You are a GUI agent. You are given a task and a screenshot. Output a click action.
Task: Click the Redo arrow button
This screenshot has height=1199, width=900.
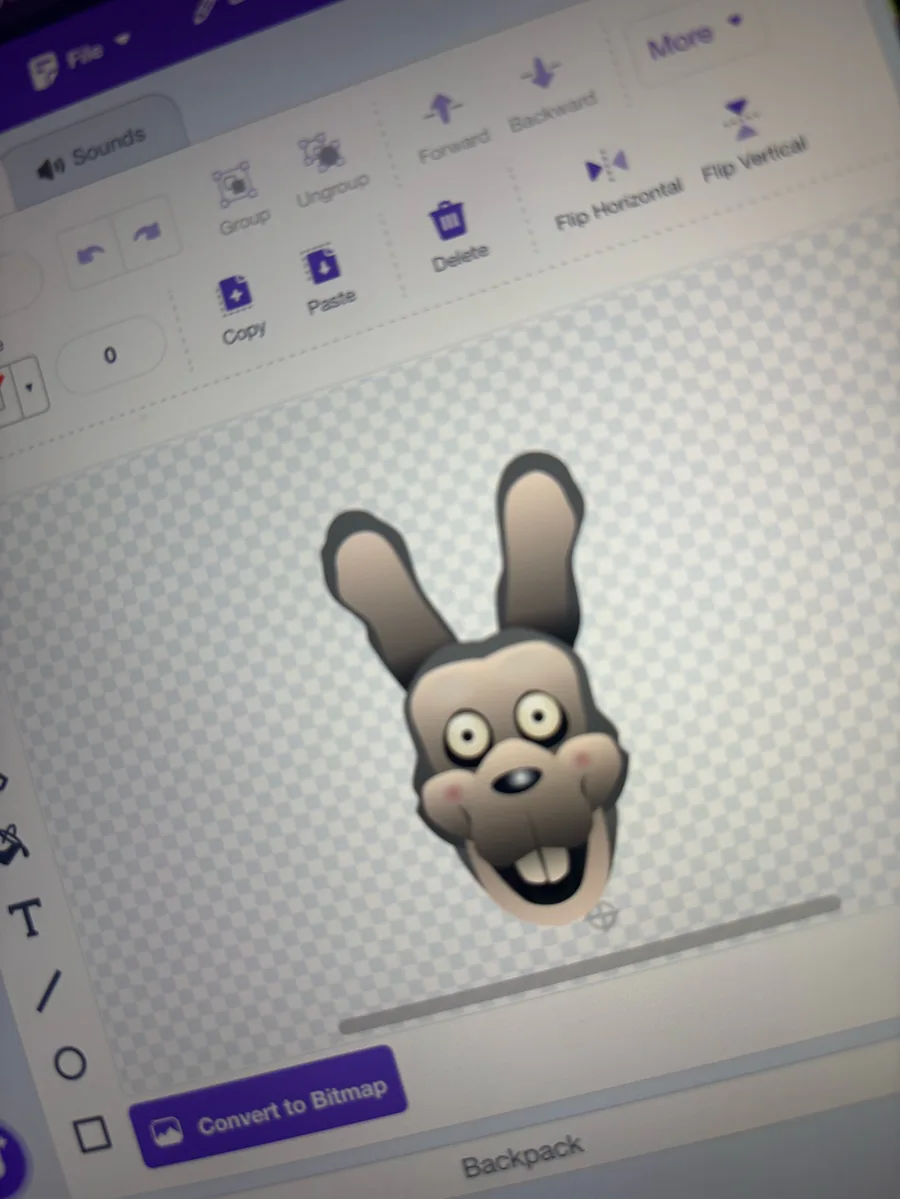tap(147, 231)
